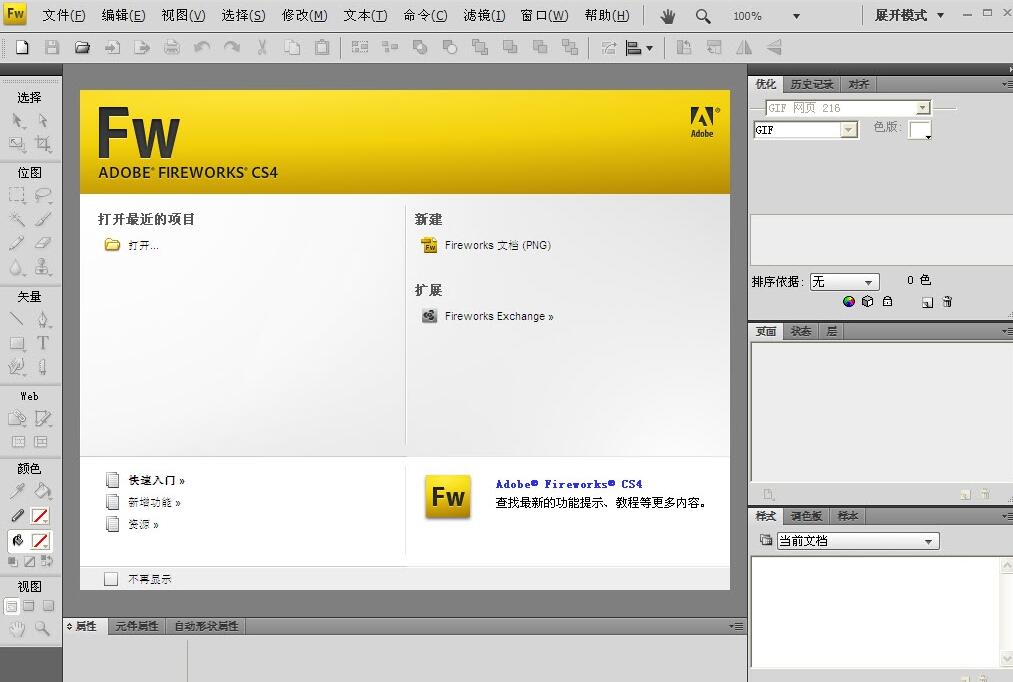Click the Print icon in toolbar
Screen dimensions: 1013x682
(172, 47)
